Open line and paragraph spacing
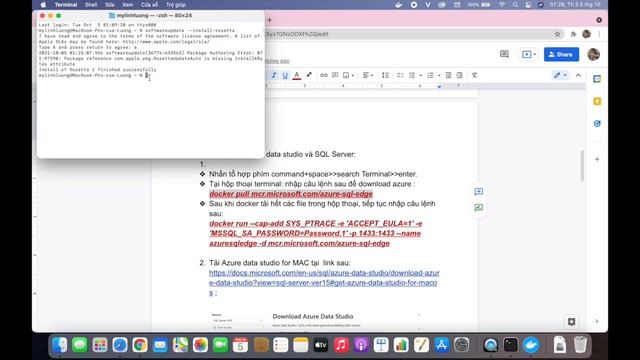Viewport: 640px width, 360px height. pos(385,75)
